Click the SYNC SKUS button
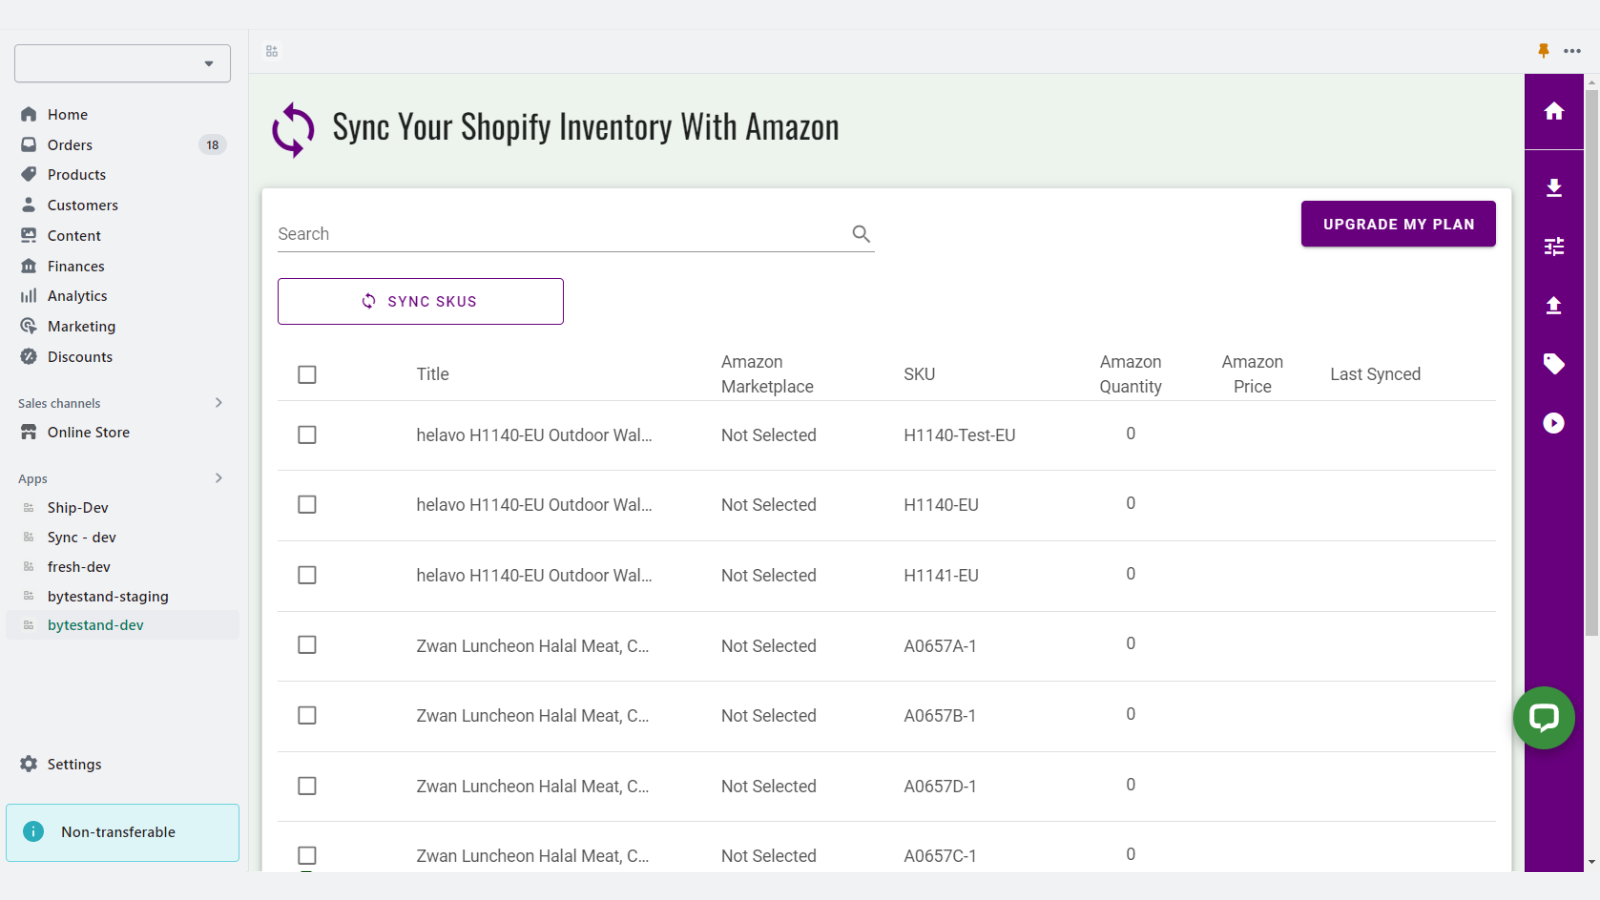This screenshot has width=1600, height=900. 420,301
